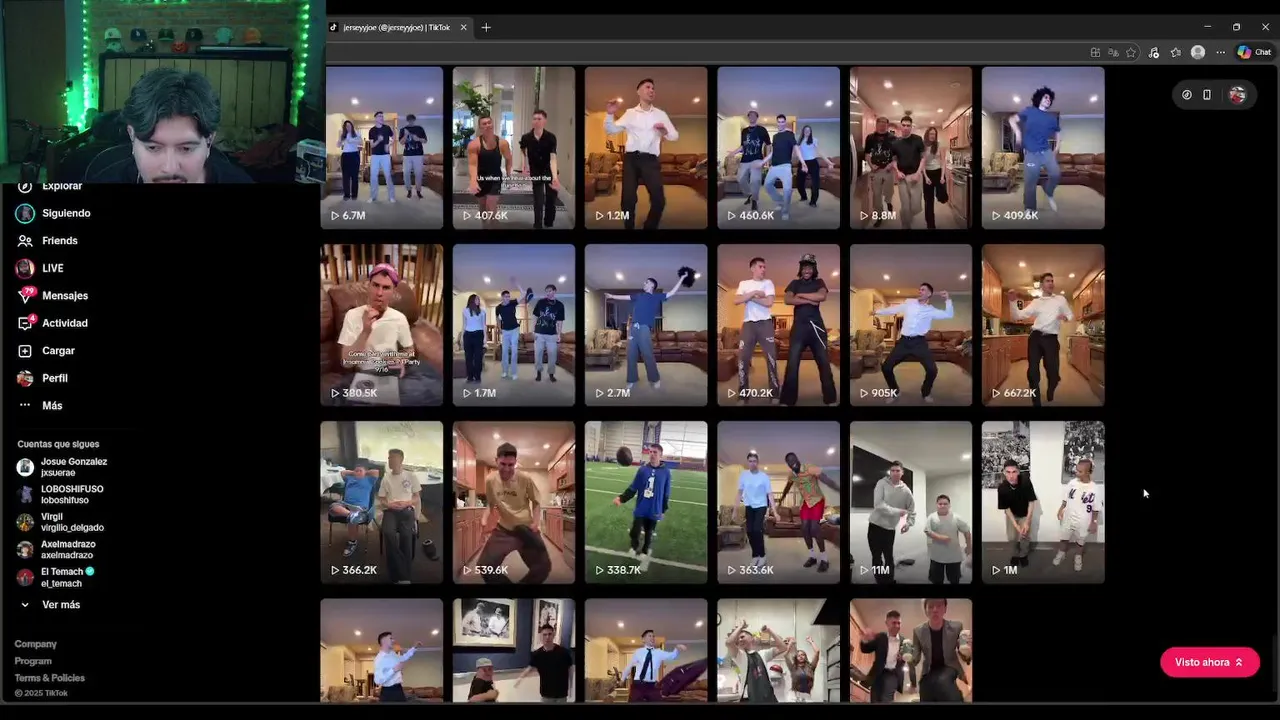This screenshot has width=1280, height=720.
Task: Open the profile avatar in top pill
Action: (x=1237, y=95)
